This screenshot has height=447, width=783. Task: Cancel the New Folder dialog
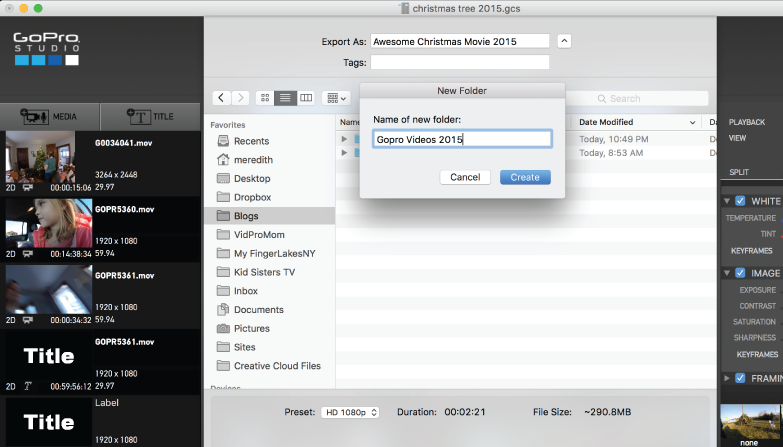[x=465, y=177]
